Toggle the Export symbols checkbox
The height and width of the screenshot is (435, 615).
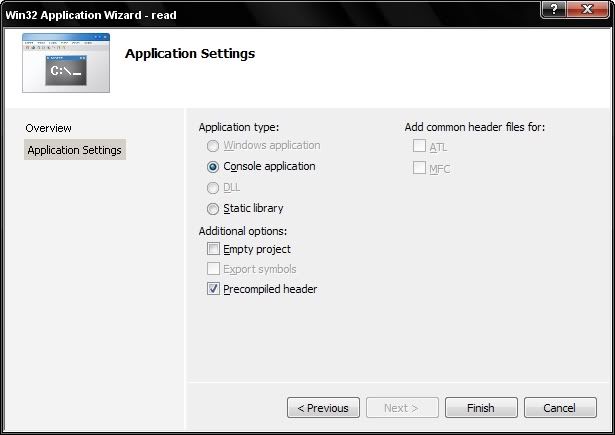point(212,269)
